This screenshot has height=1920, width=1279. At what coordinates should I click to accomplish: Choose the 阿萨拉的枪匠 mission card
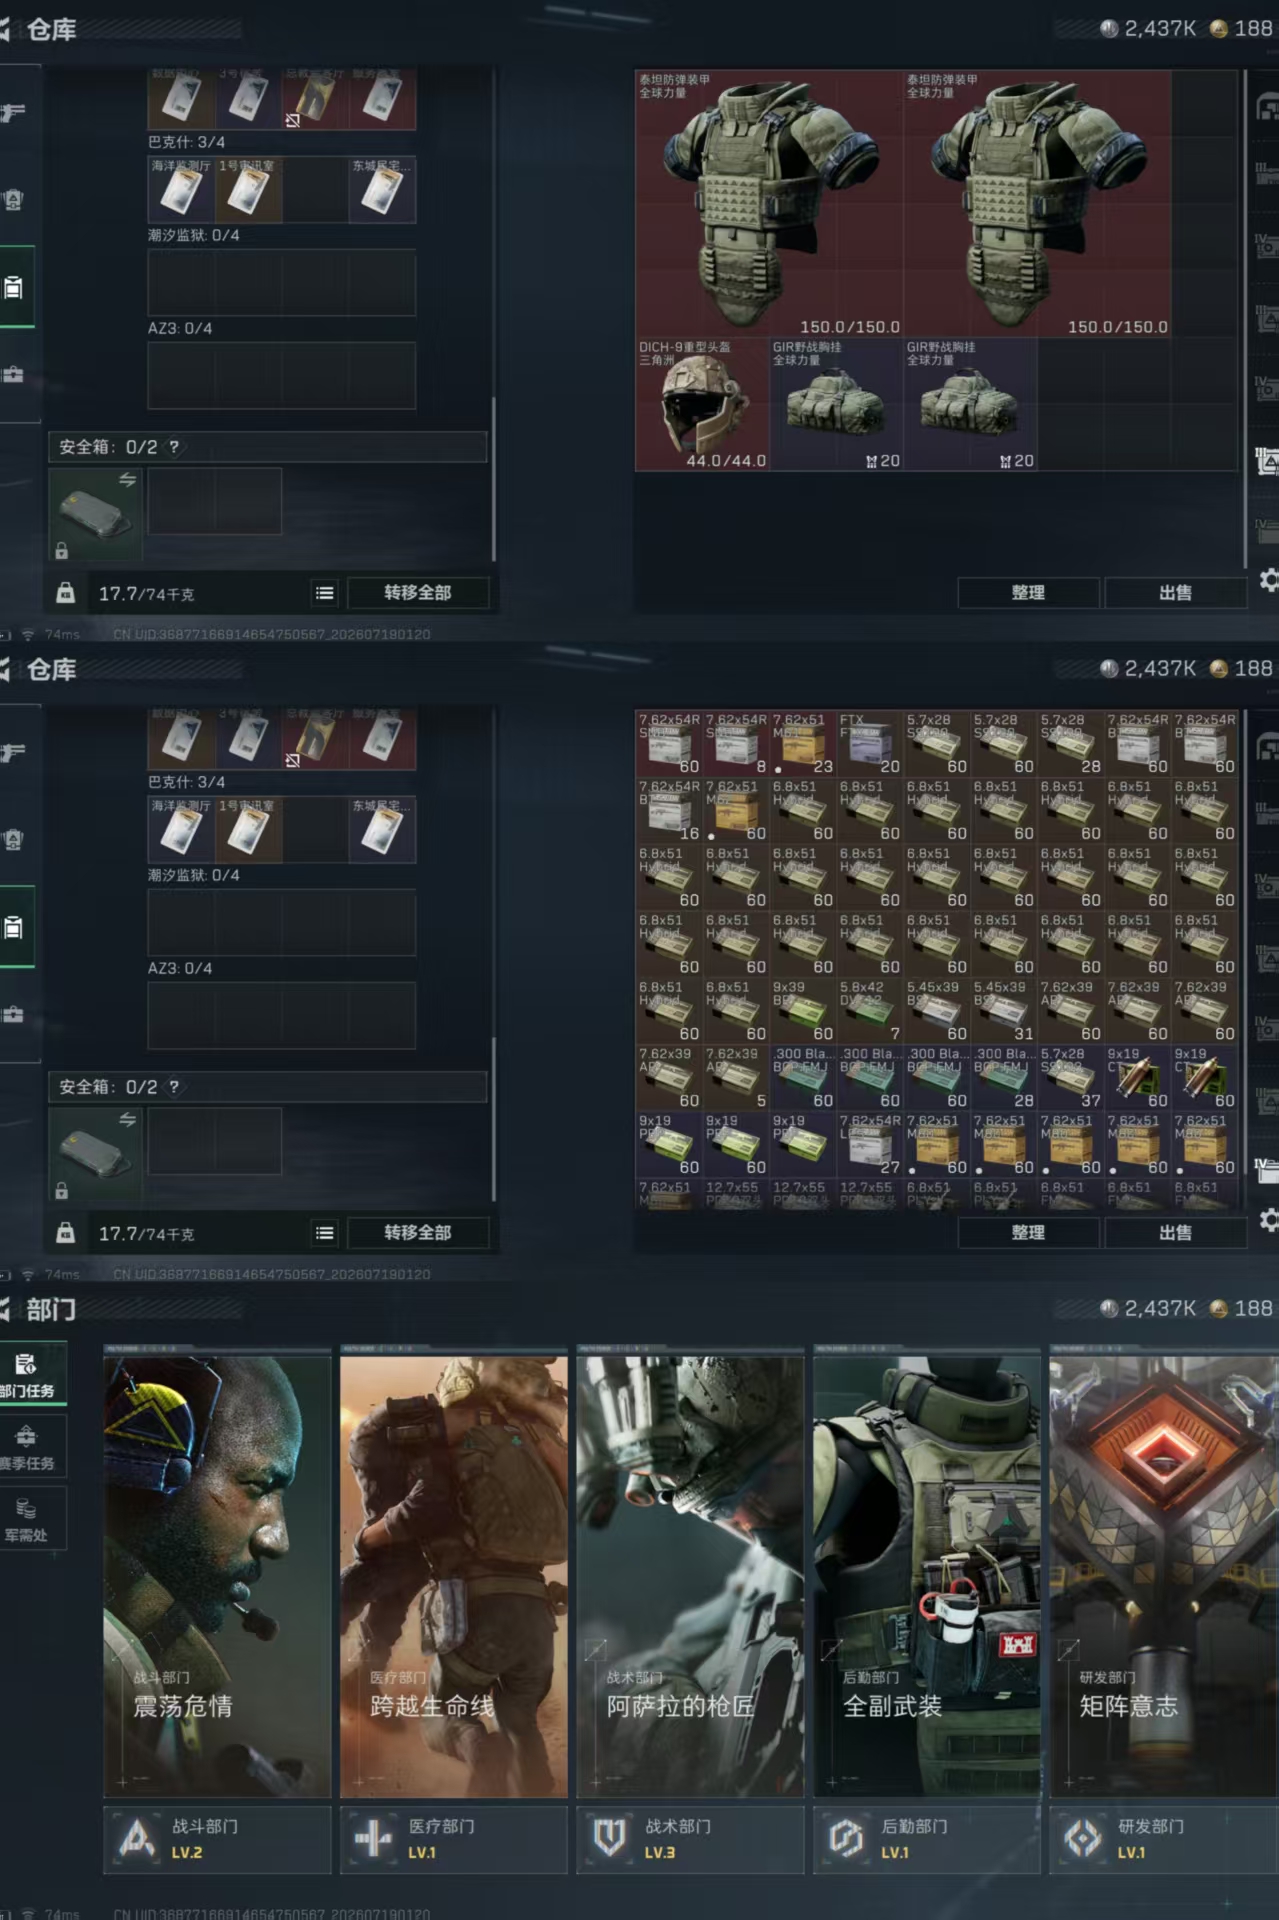click(x=690, y=1576)
